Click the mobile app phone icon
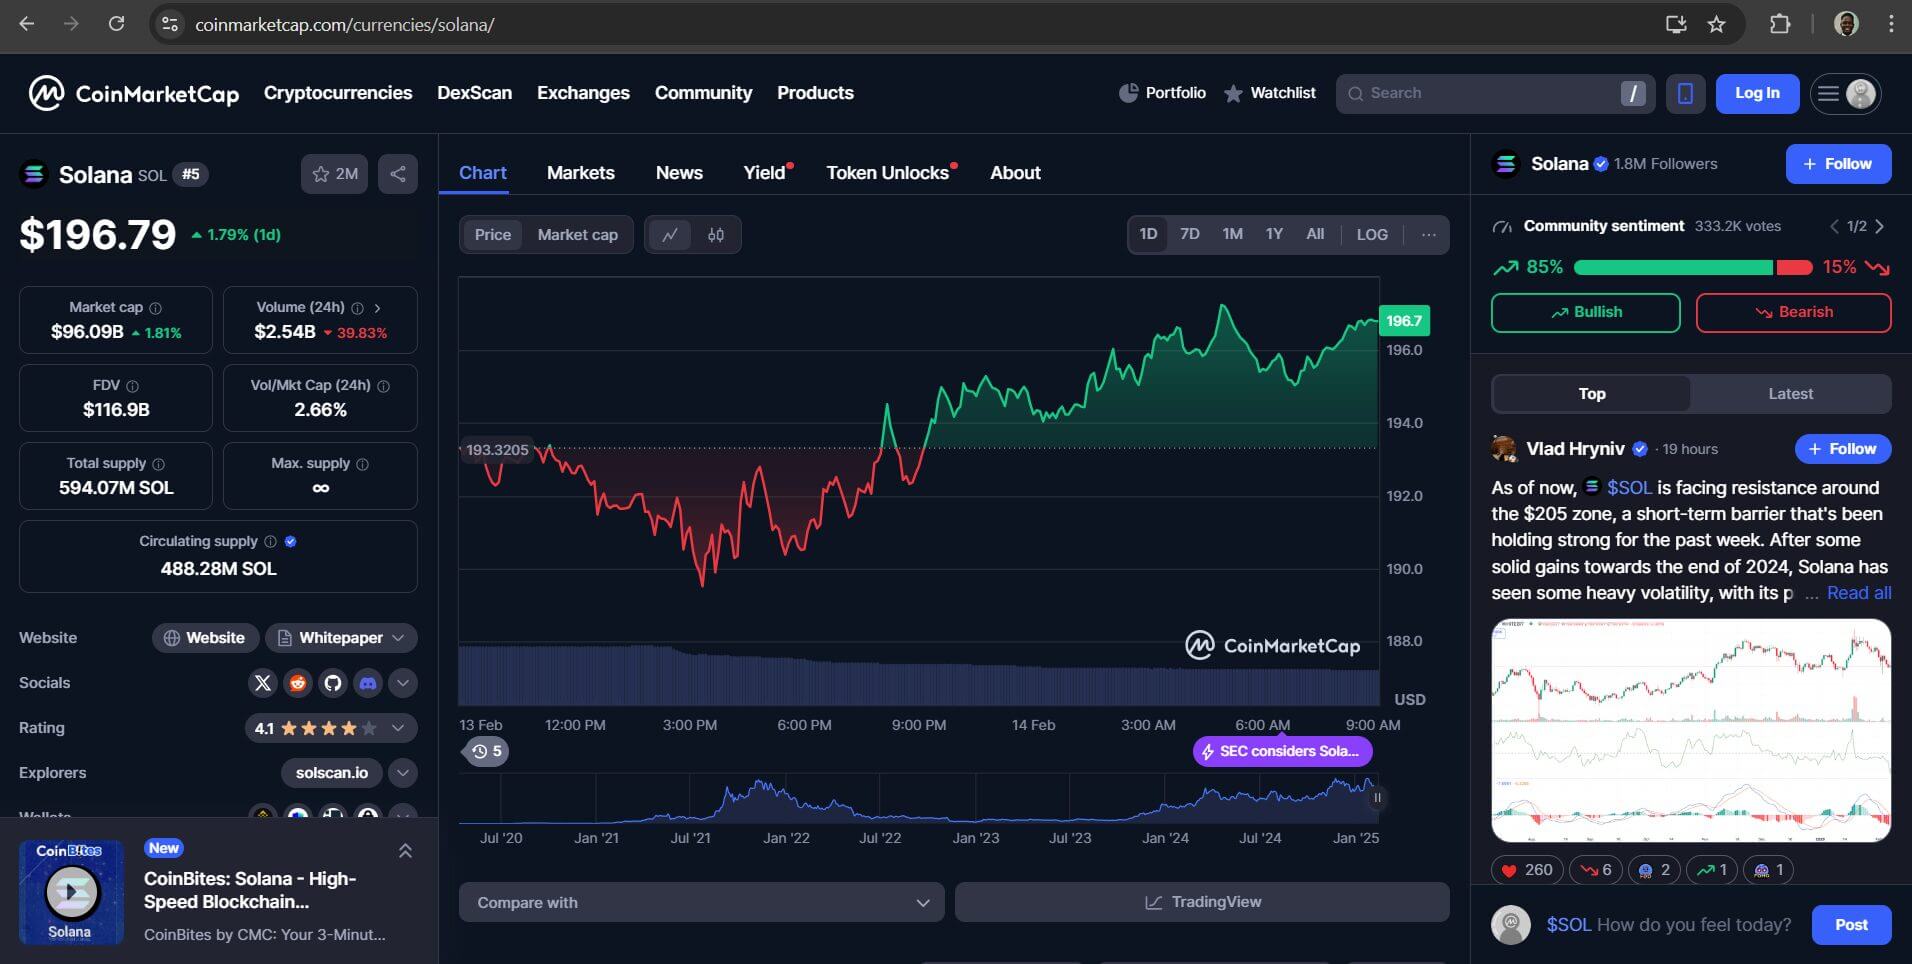Image resolution: width=1912 pixels, height=964 pixels. click(x=1685, y=93)
